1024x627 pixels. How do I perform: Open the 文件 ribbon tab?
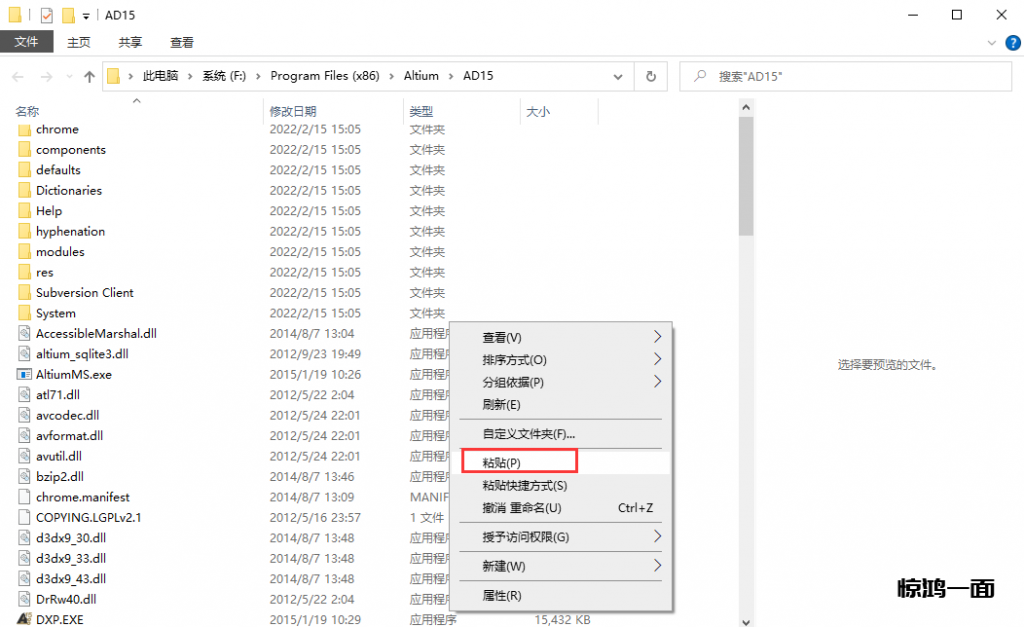[x=26, y=42]
